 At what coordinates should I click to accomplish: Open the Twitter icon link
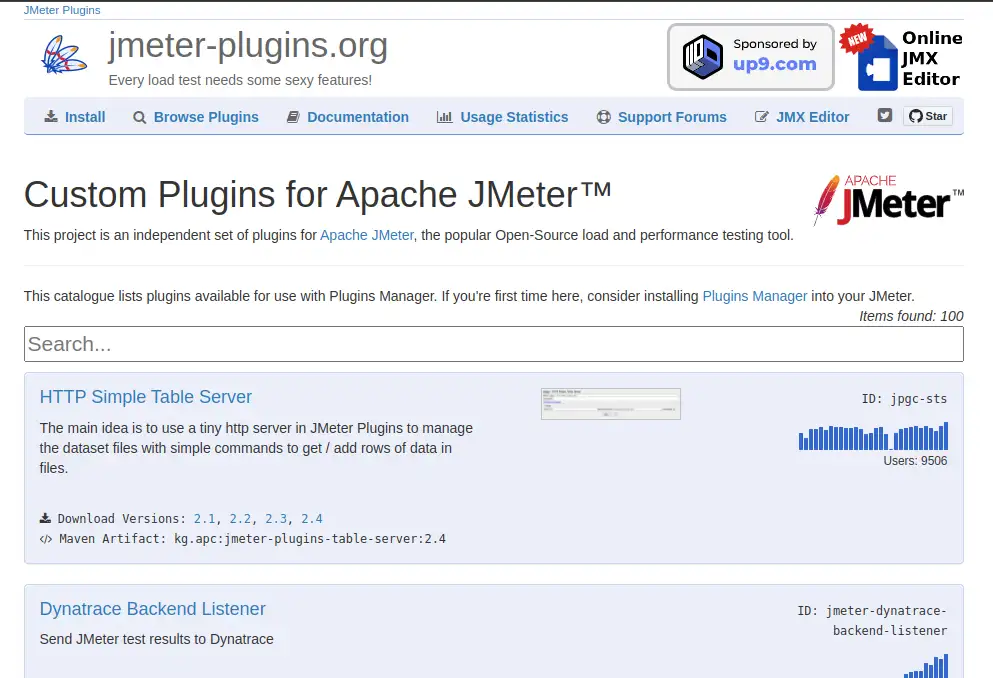coord(885,115)
